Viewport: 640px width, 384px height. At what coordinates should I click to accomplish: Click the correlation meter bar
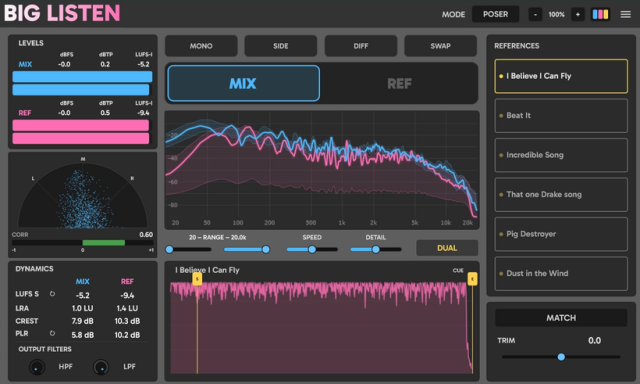click(x=83, y=243)
